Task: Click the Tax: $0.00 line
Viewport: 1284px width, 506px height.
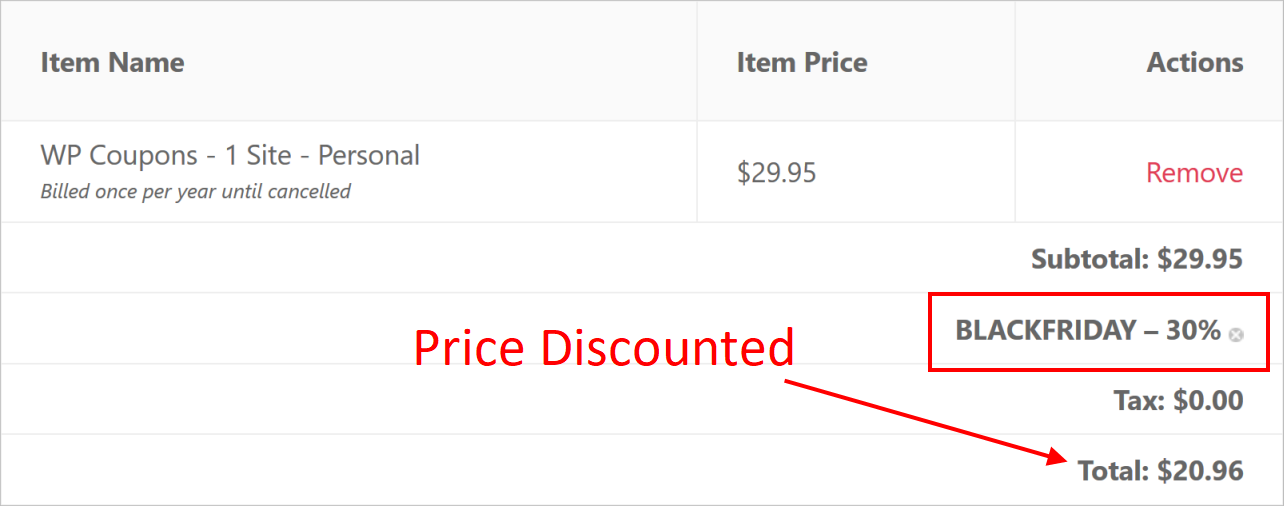Action: tap(1178, 401)
